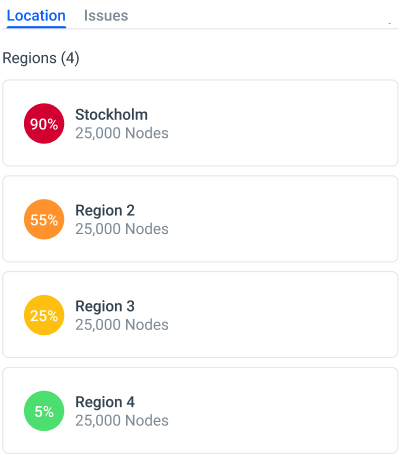Click the 25,000 Nodes label under Region 2
The height and width of the screenshot is (466, 408).
[x=122, y=229]
